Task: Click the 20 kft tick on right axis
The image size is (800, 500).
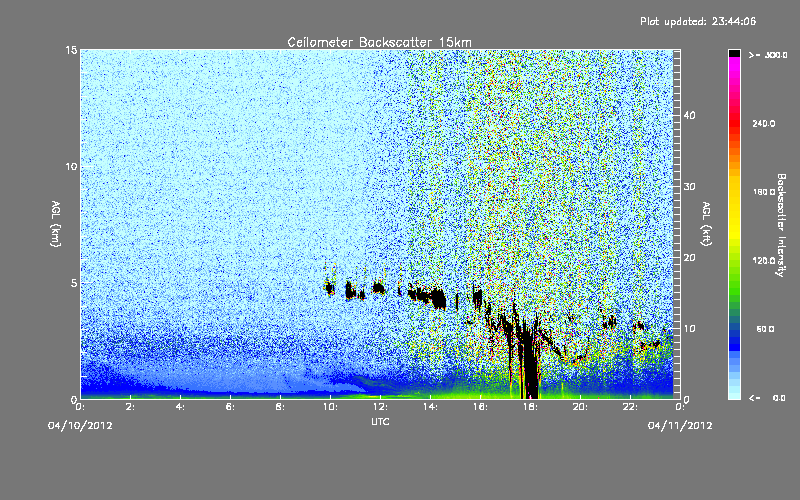Action: pos(689,258)
